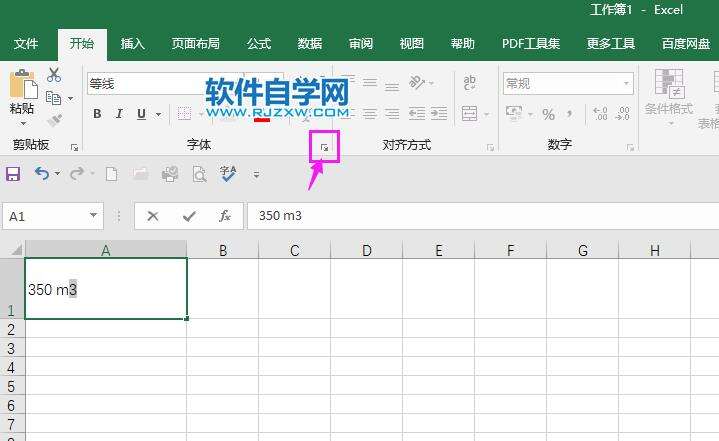Click the formula bar containing 350 m3
The width and height of the screenshot is (719, 441).
coord(483,216)
